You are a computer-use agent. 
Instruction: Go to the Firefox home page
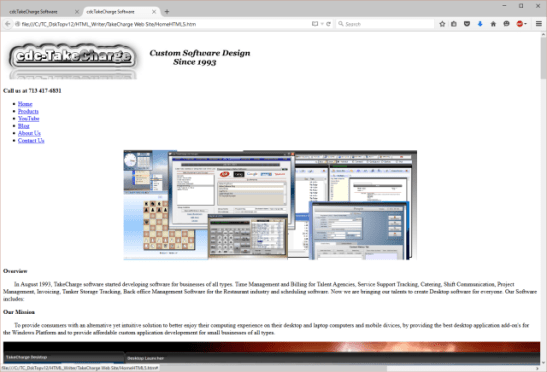point(493,24)
